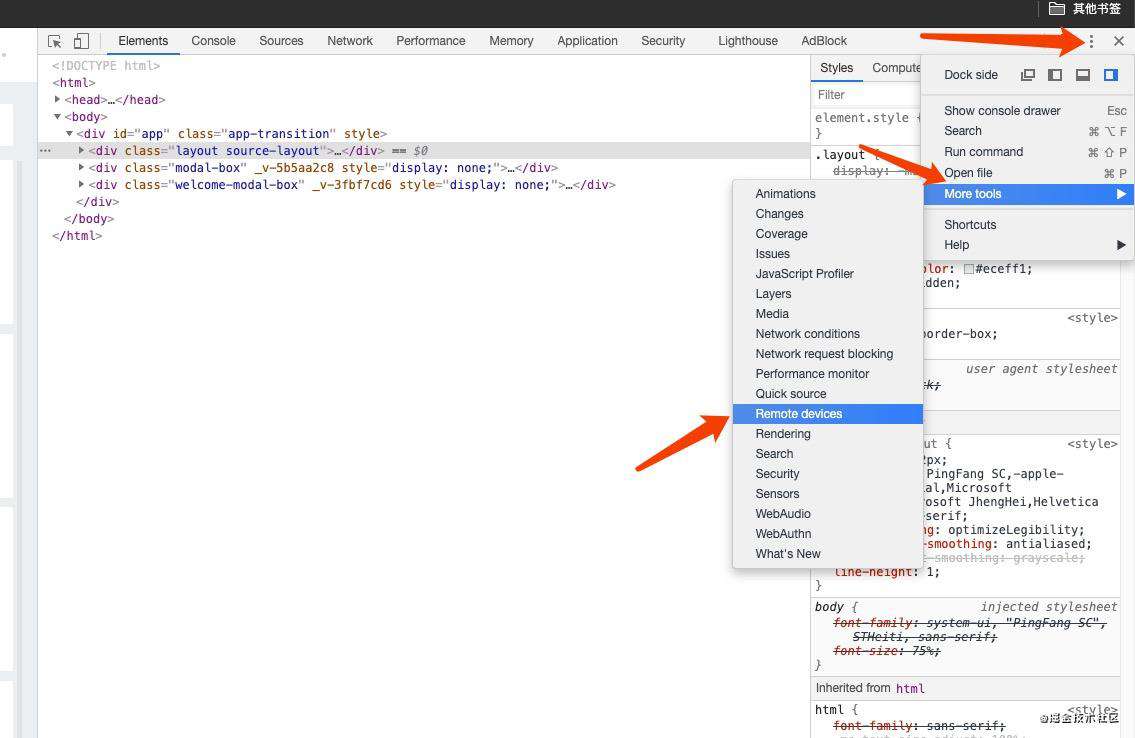
Task: Go to the Performance tab
Action: pyautogui.click(x=431, y=41)
